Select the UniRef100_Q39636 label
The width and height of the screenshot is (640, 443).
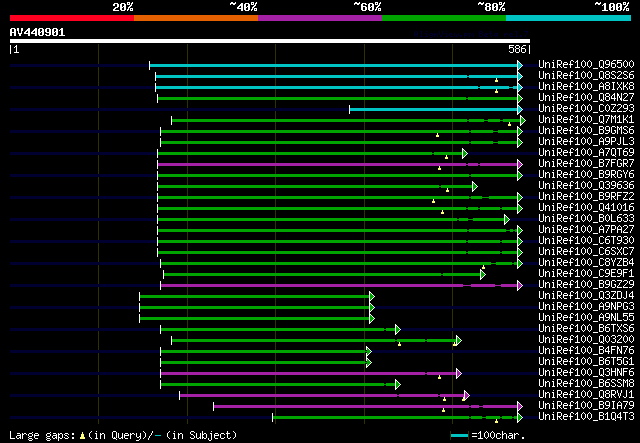click(586, 186)
